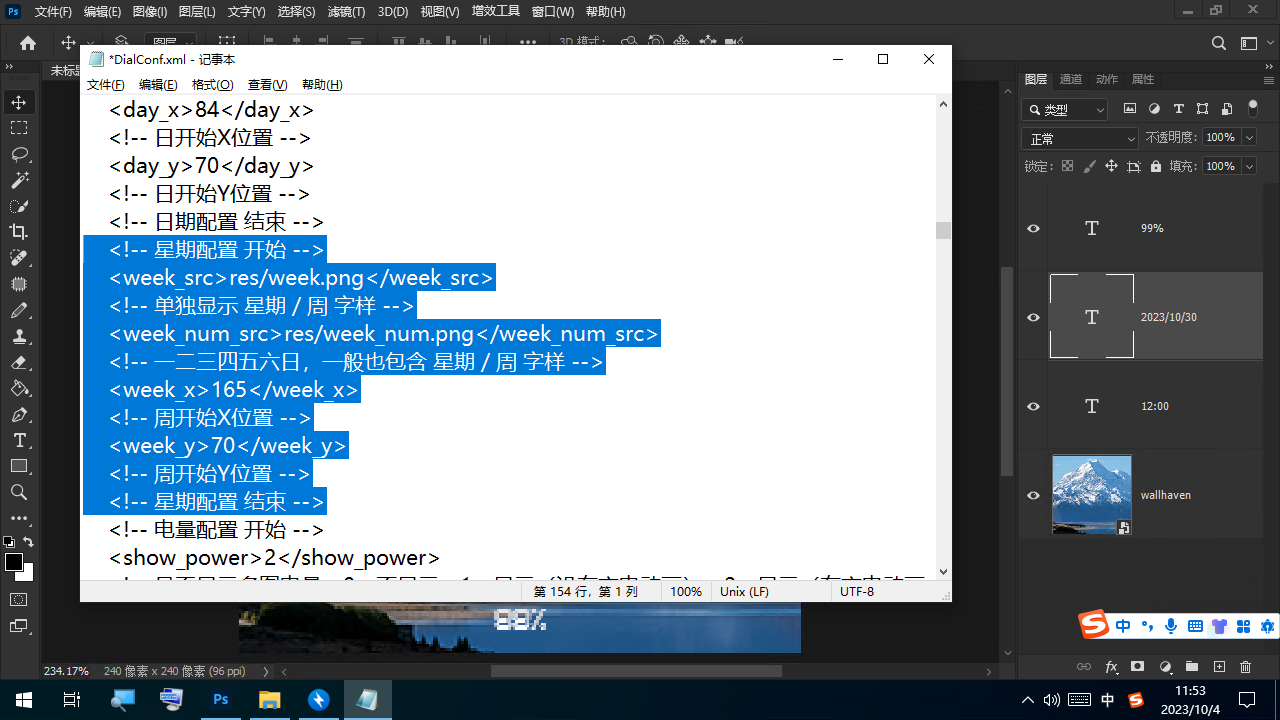The image size is (1280, 720).
Task: Open Photoshop's 滤镜(T) menu
Action: [x=346, y=12]
